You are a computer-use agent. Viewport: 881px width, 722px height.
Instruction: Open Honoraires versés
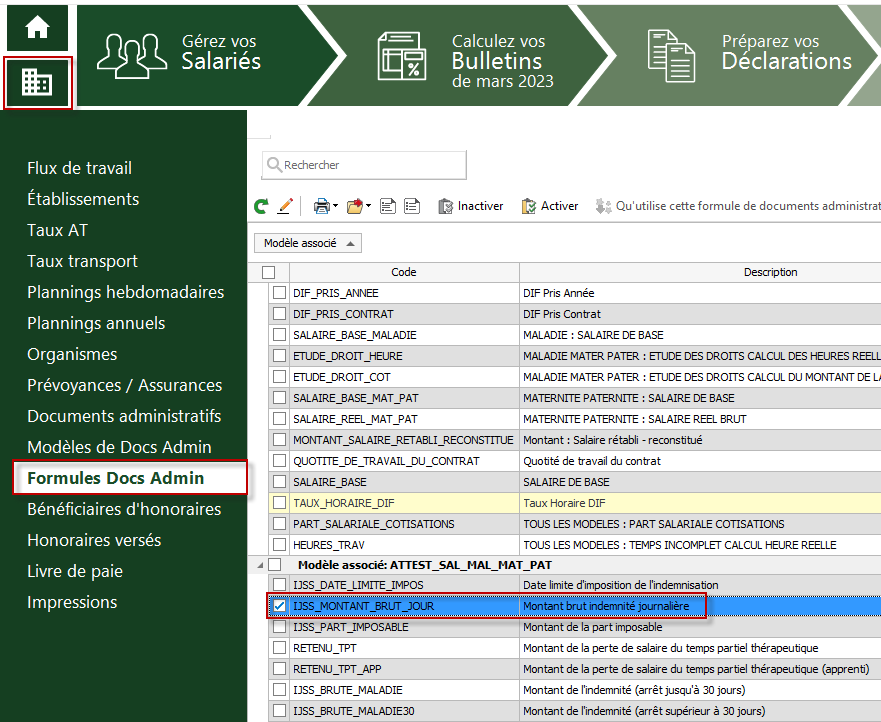coord(94,540)
